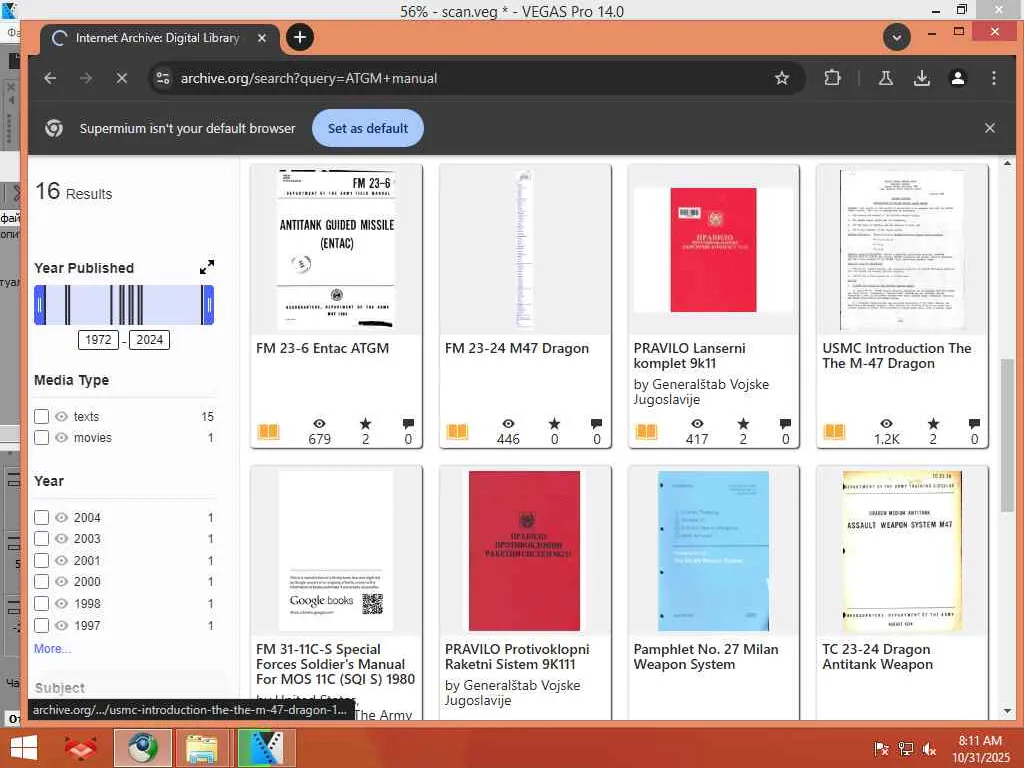The width and height of the screenshot is (1024, 768).
Task: Toggle eye icon next to 1997
Action: click(x=61, y=626)
